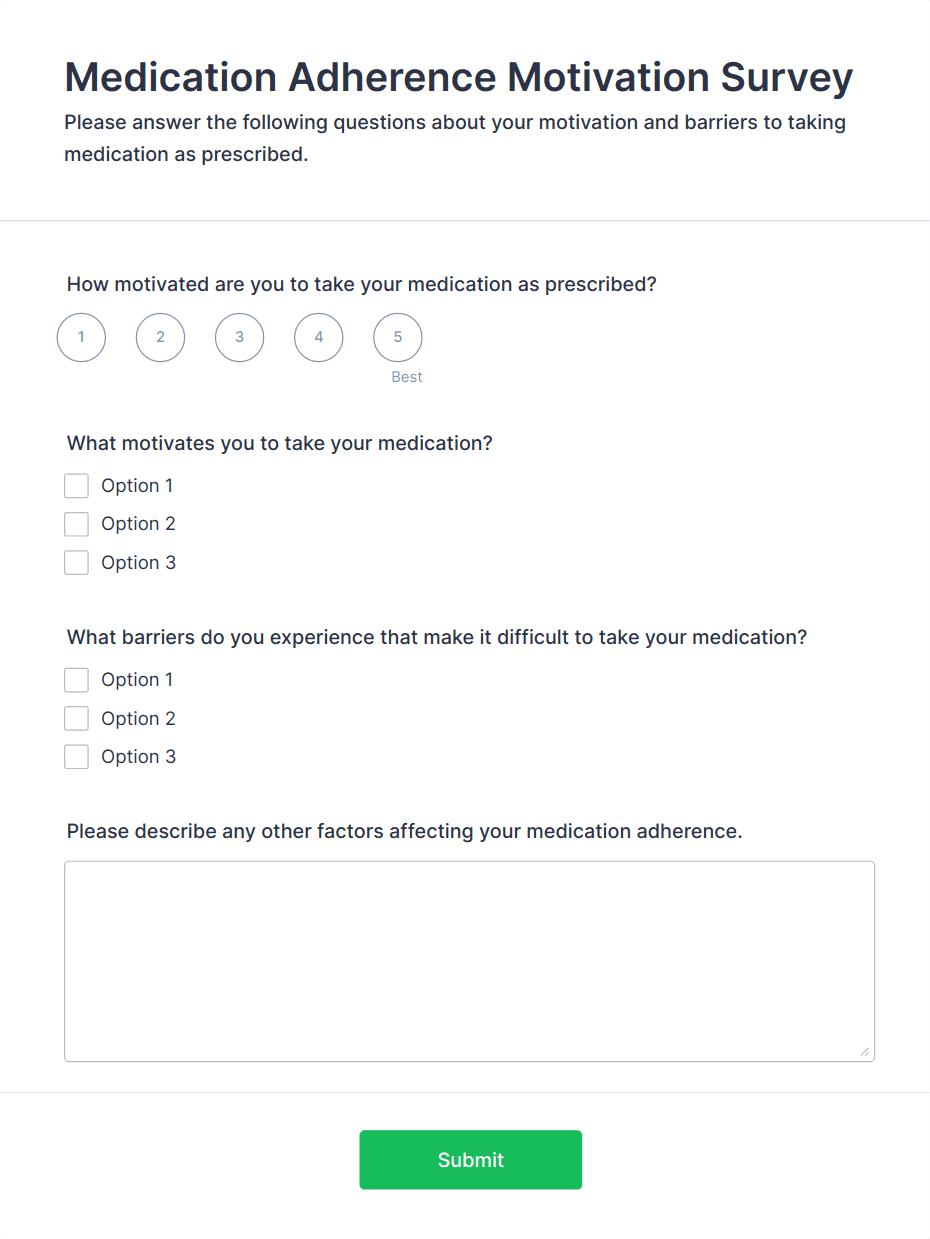
Task: Click the Best label below the rating scale
Action: coord(407,377)
